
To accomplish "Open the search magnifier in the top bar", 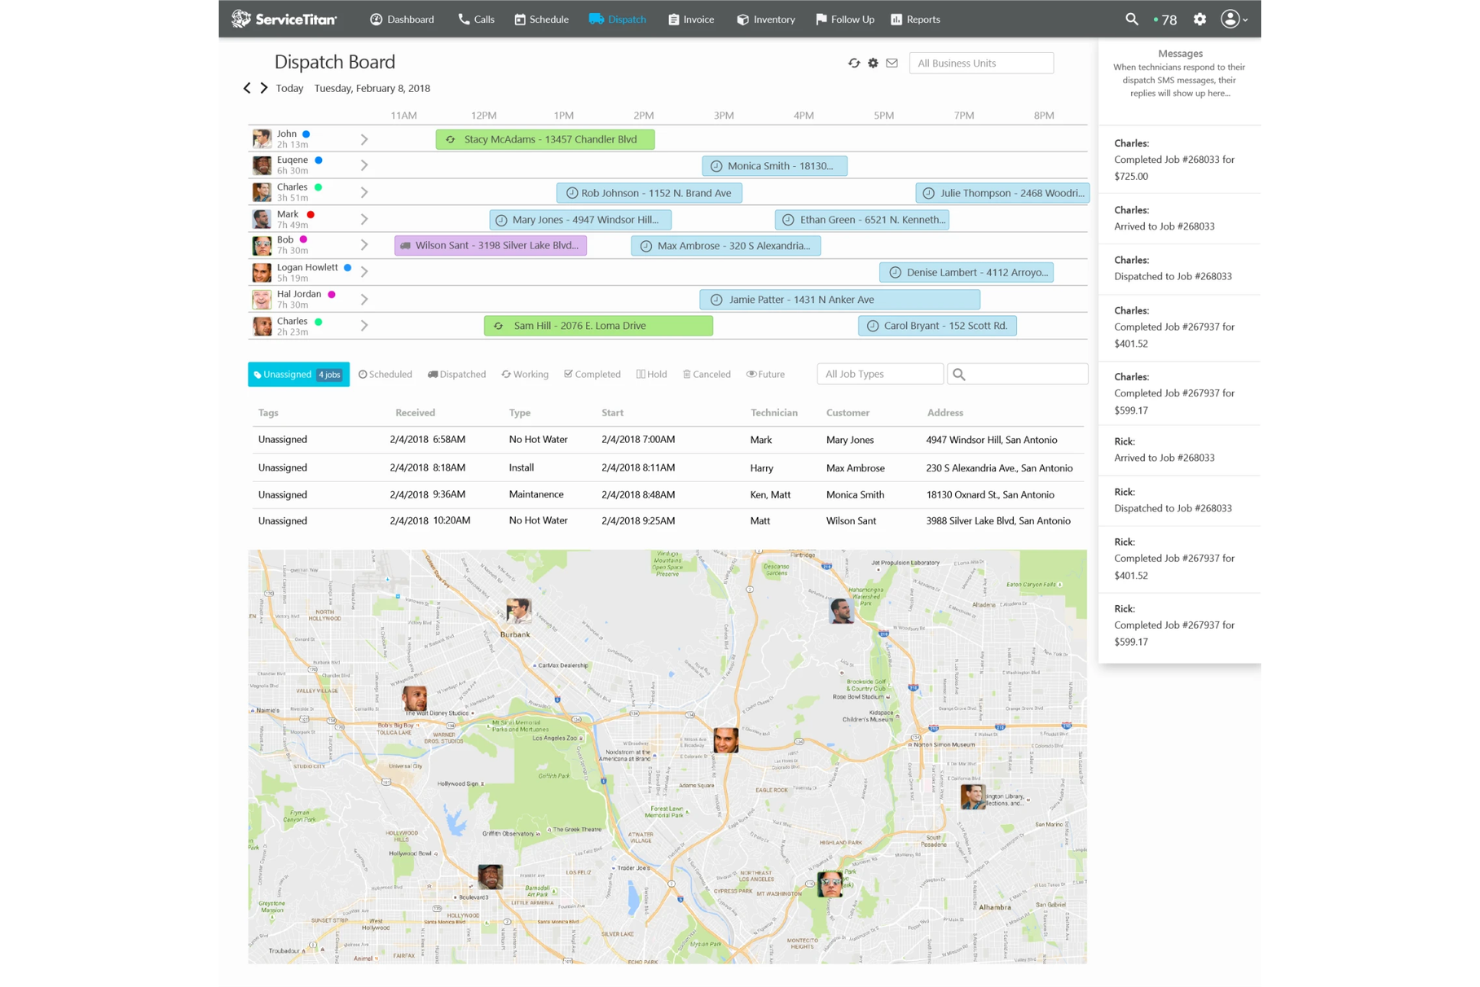I will 1131,18.
